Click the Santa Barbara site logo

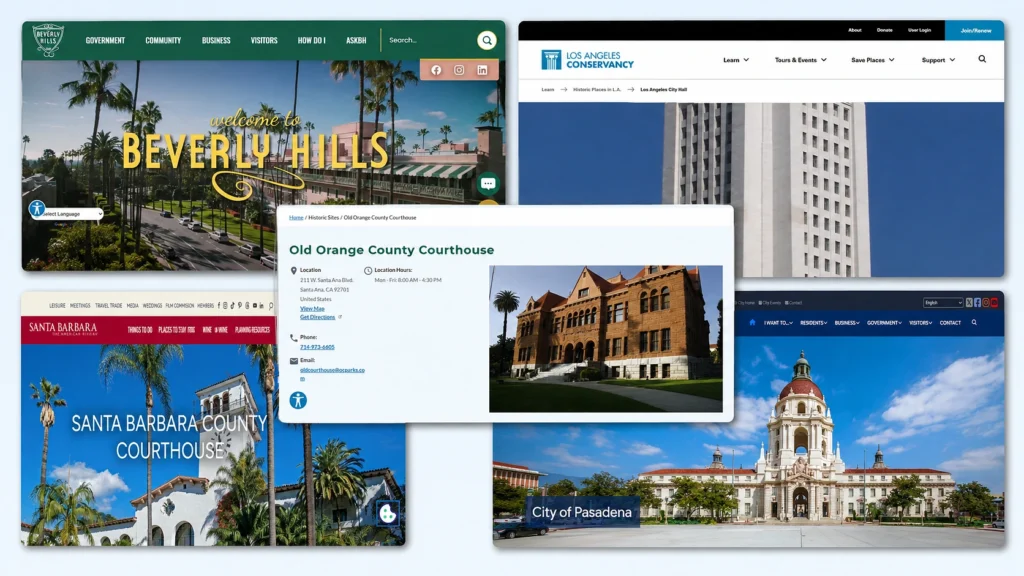[x=63, y=328]
